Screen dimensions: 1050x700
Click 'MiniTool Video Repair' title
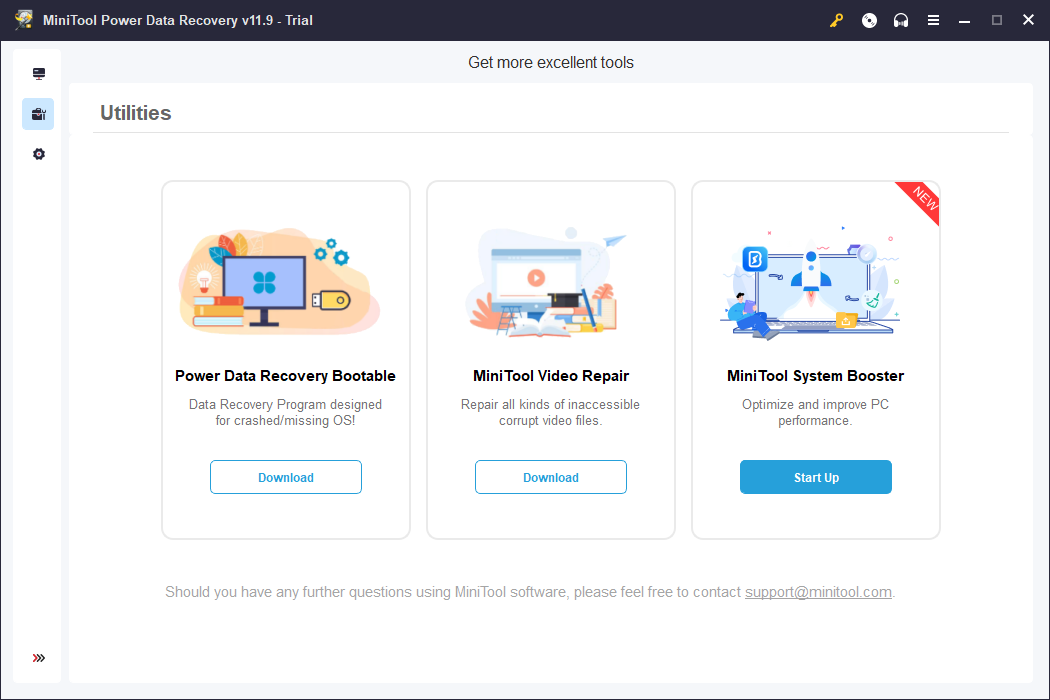coord(551,376)
